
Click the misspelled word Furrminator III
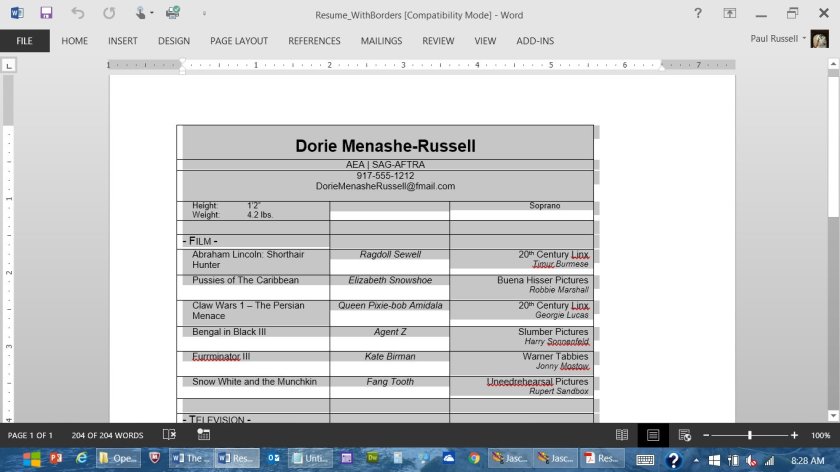(221, 356)
